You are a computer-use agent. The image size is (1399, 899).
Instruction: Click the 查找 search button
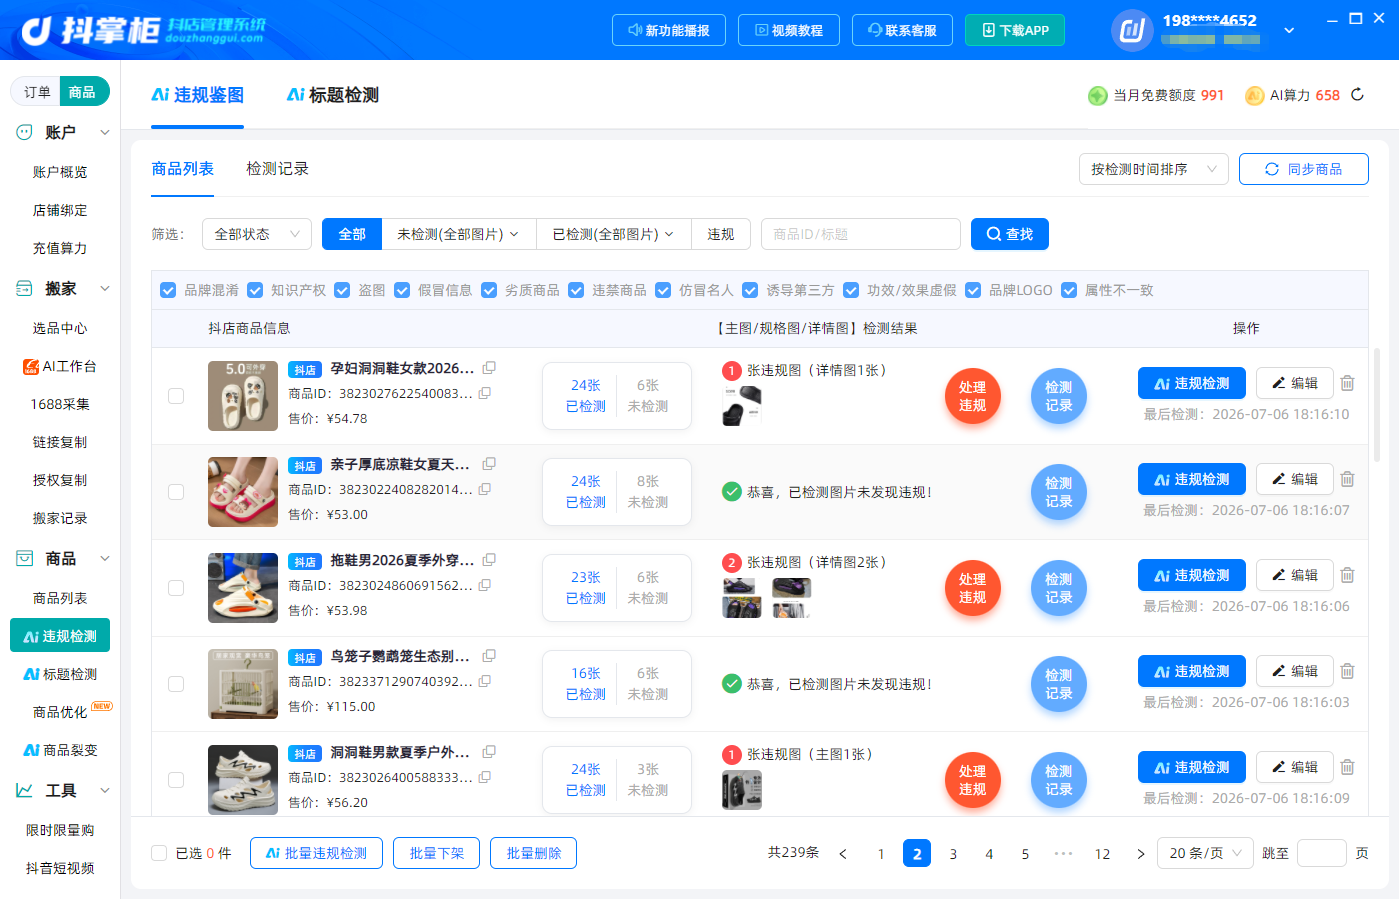click(1009, 234)
